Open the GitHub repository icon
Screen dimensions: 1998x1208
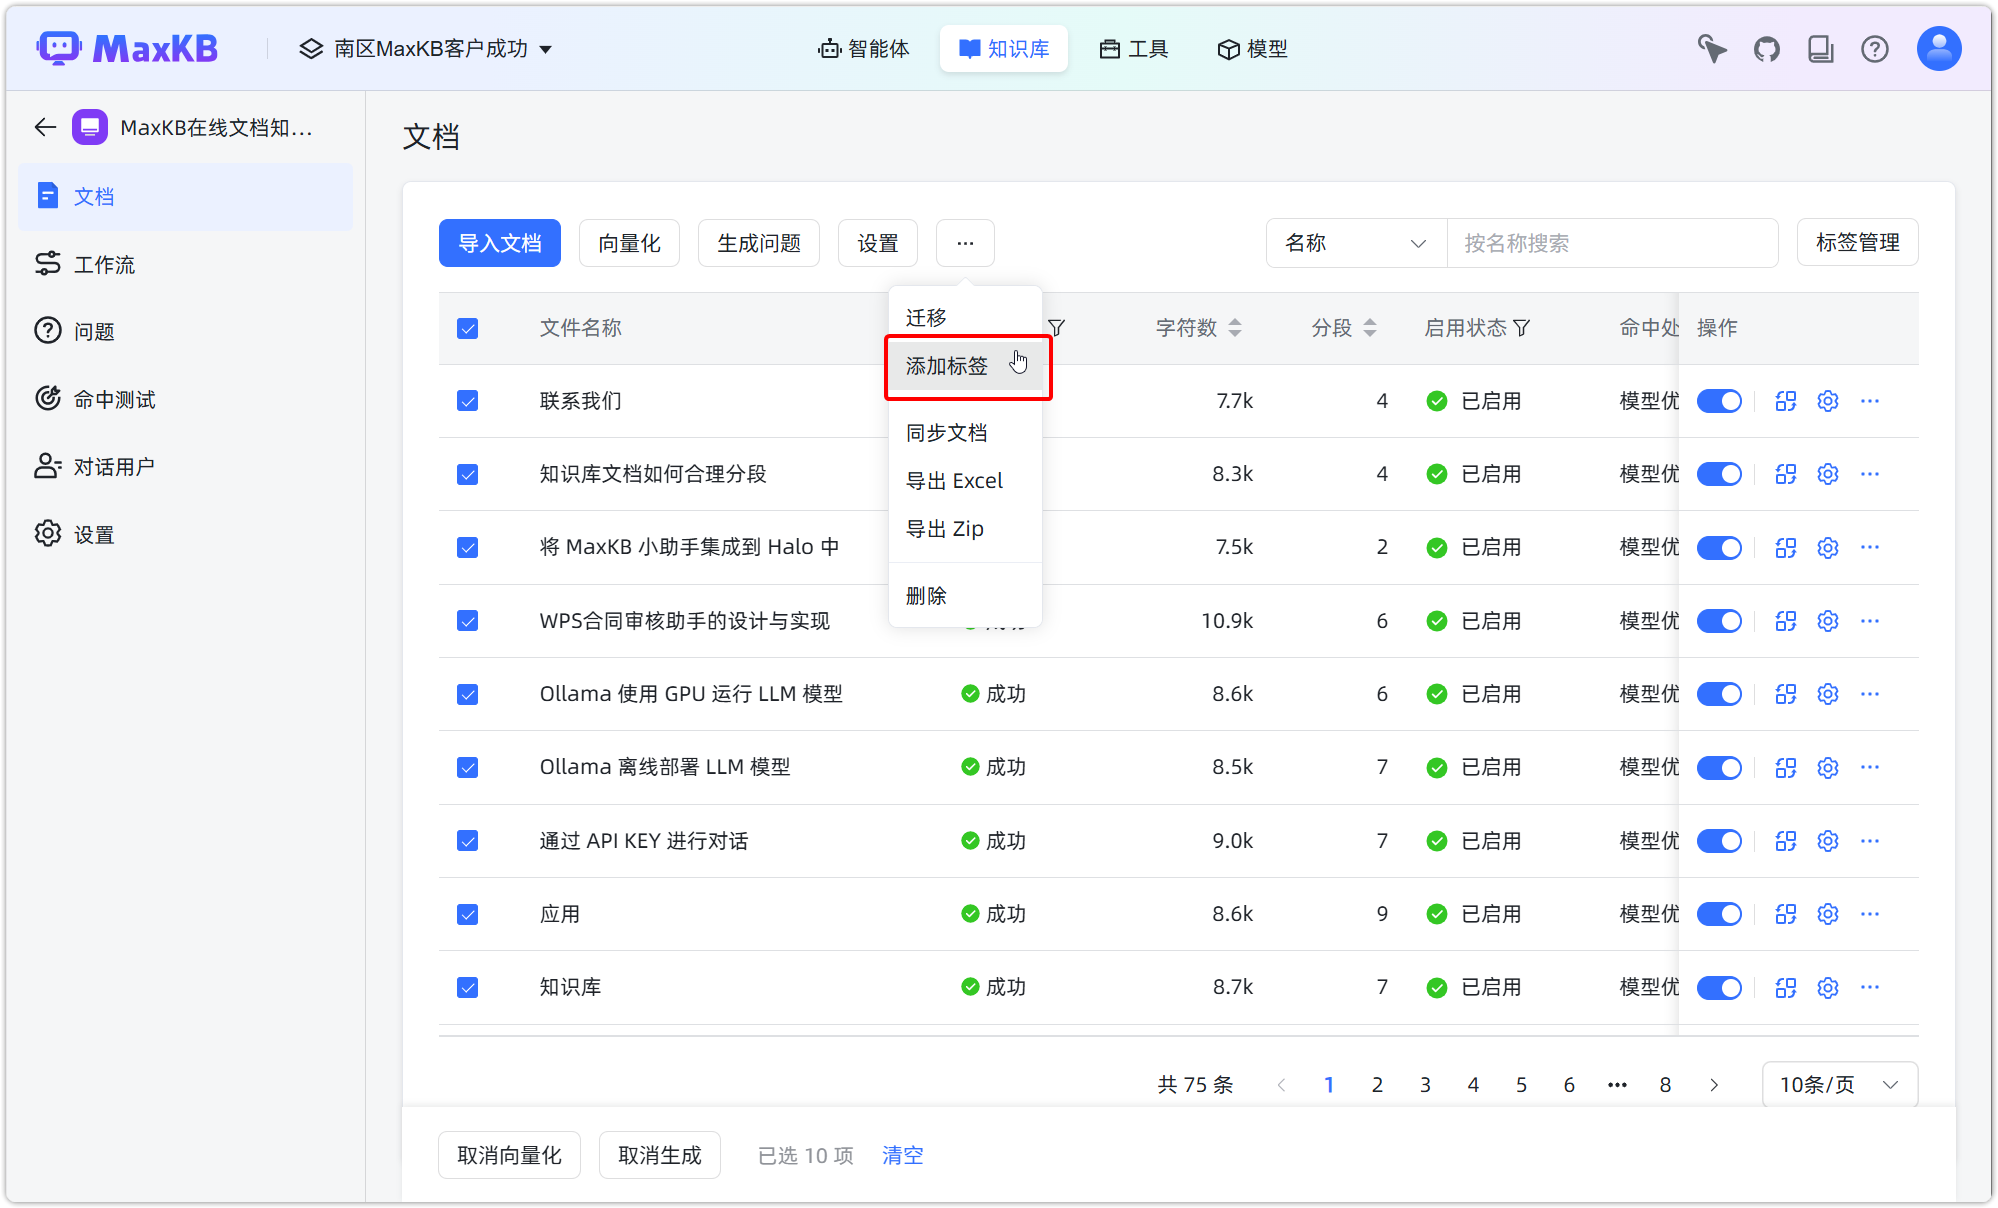(x=1766, y=48)
